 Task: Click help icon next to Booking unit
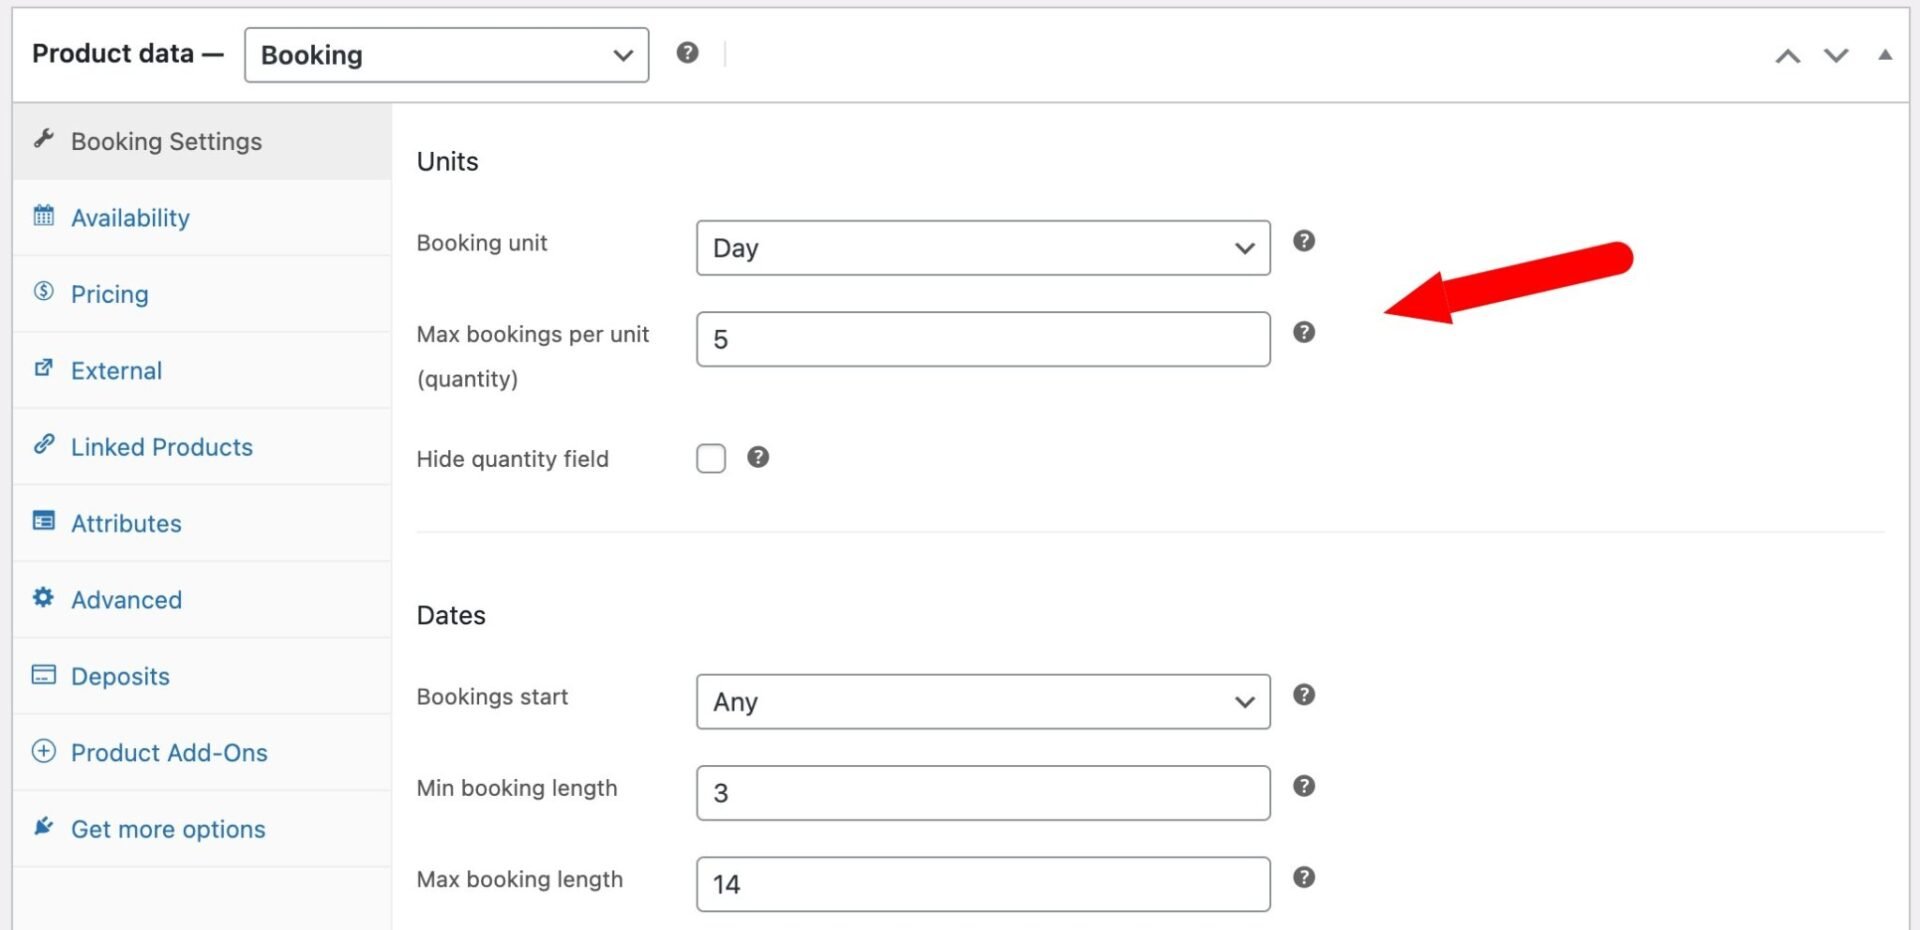1303,241
